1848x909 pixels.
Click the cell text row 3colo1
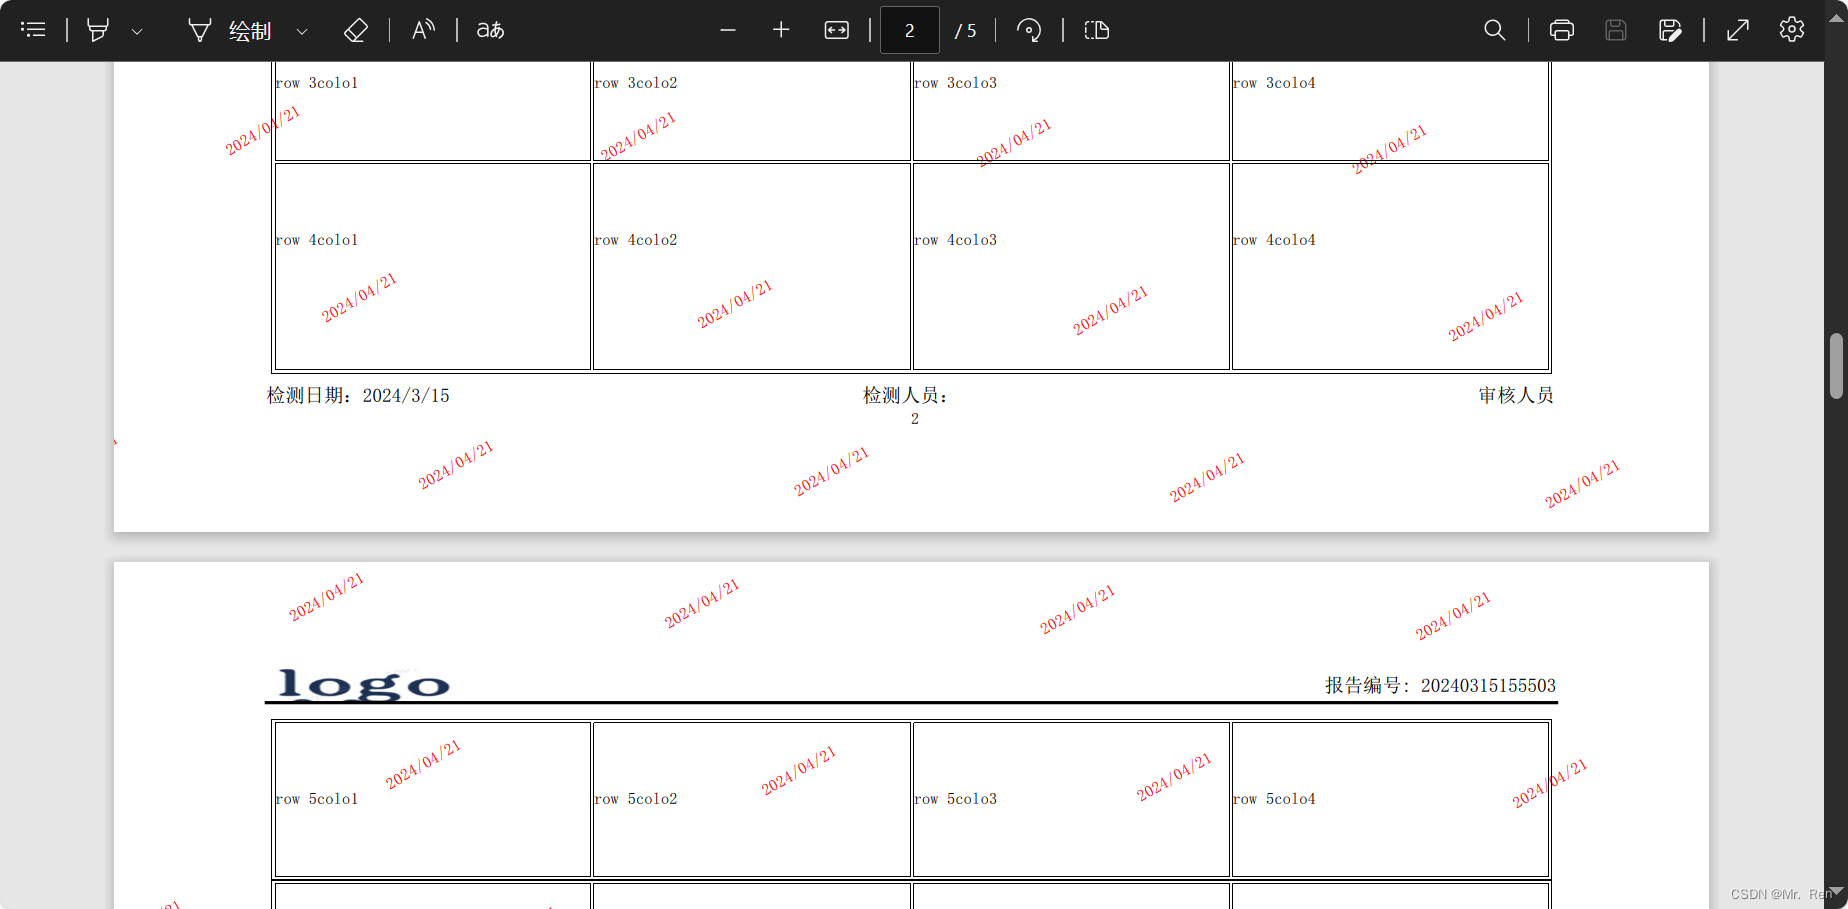[x=317, y=83]
